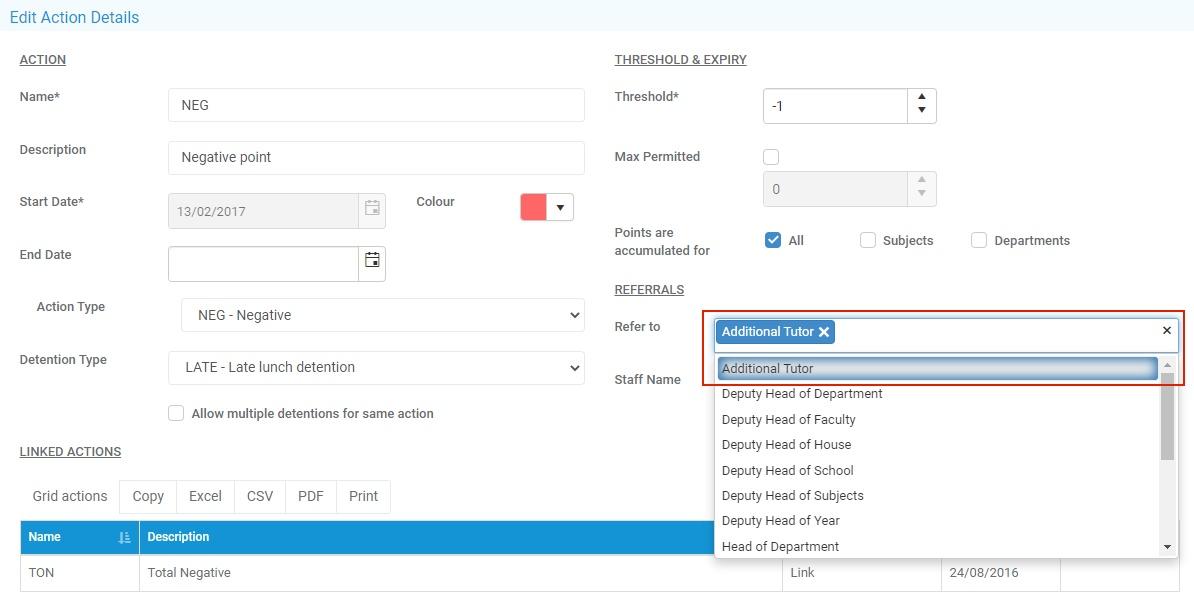The height and width of the screenshot is (604, 1194).
Task: Open the Action Type dropdown
Action: 382,315
